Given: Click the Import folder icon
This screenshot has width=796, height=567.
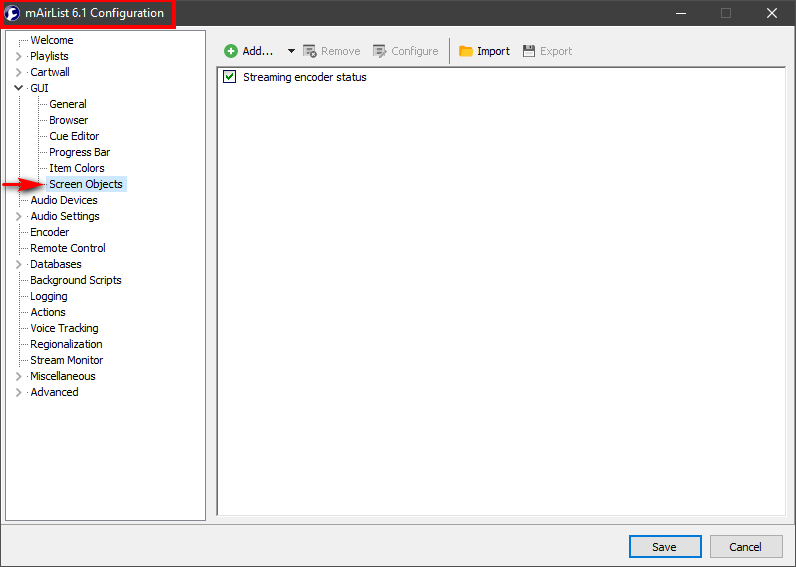Looking at the screenshot, I should click(x=466, y=51).
